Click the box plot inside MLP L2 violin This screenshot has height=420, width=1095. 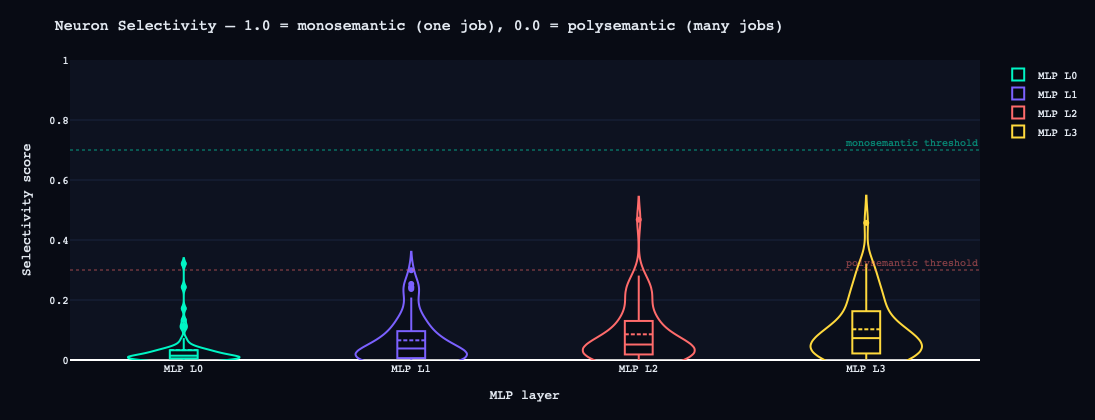[638, 337]
